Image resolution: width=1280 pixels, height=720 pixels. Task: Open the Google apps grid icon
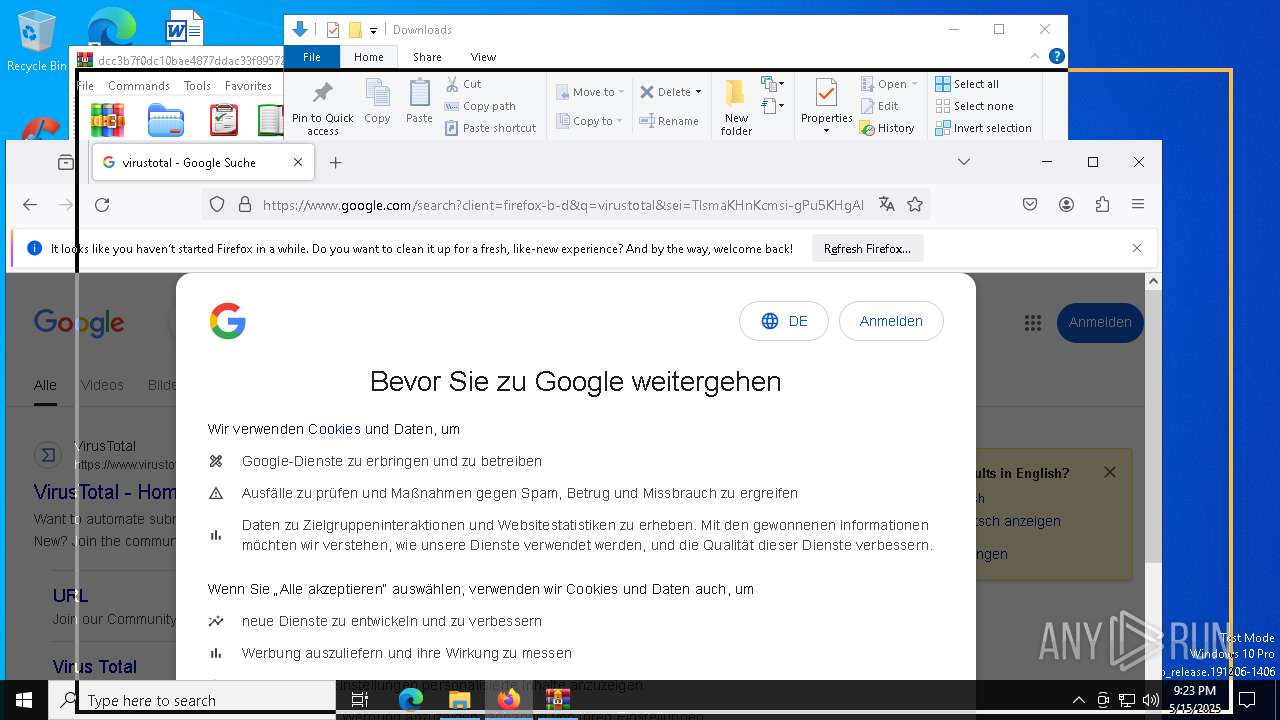[1033, 323]
